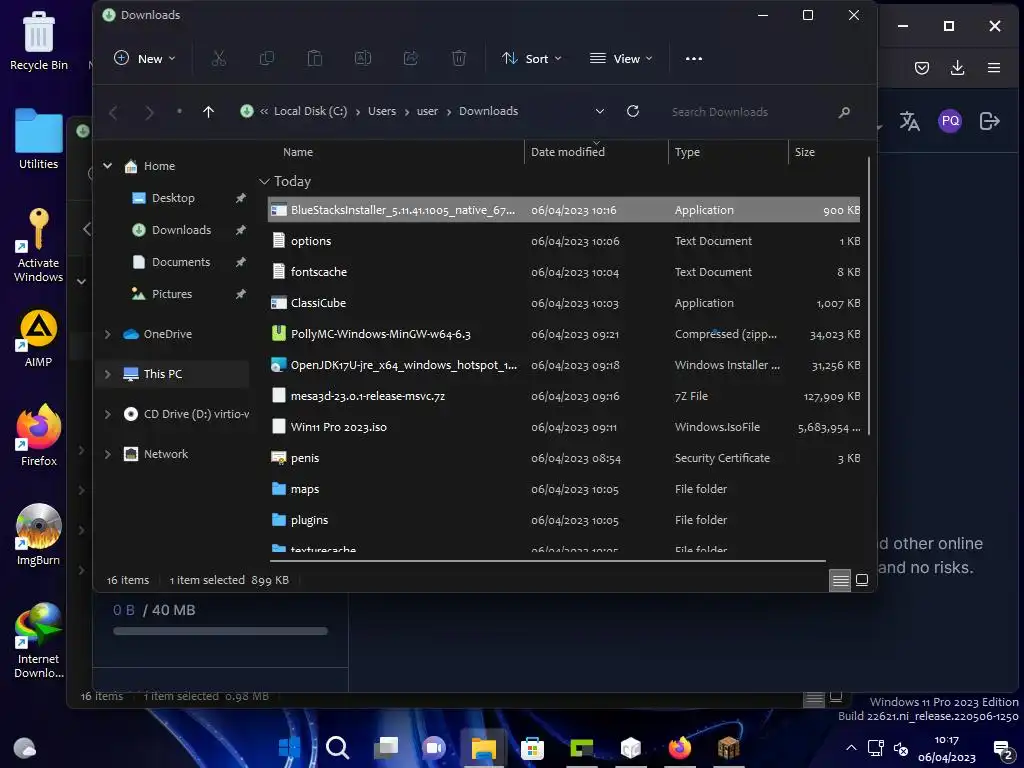The image size is (1024, 768).
Task: Click the PQ profile avatar
Action: (950, 121)
